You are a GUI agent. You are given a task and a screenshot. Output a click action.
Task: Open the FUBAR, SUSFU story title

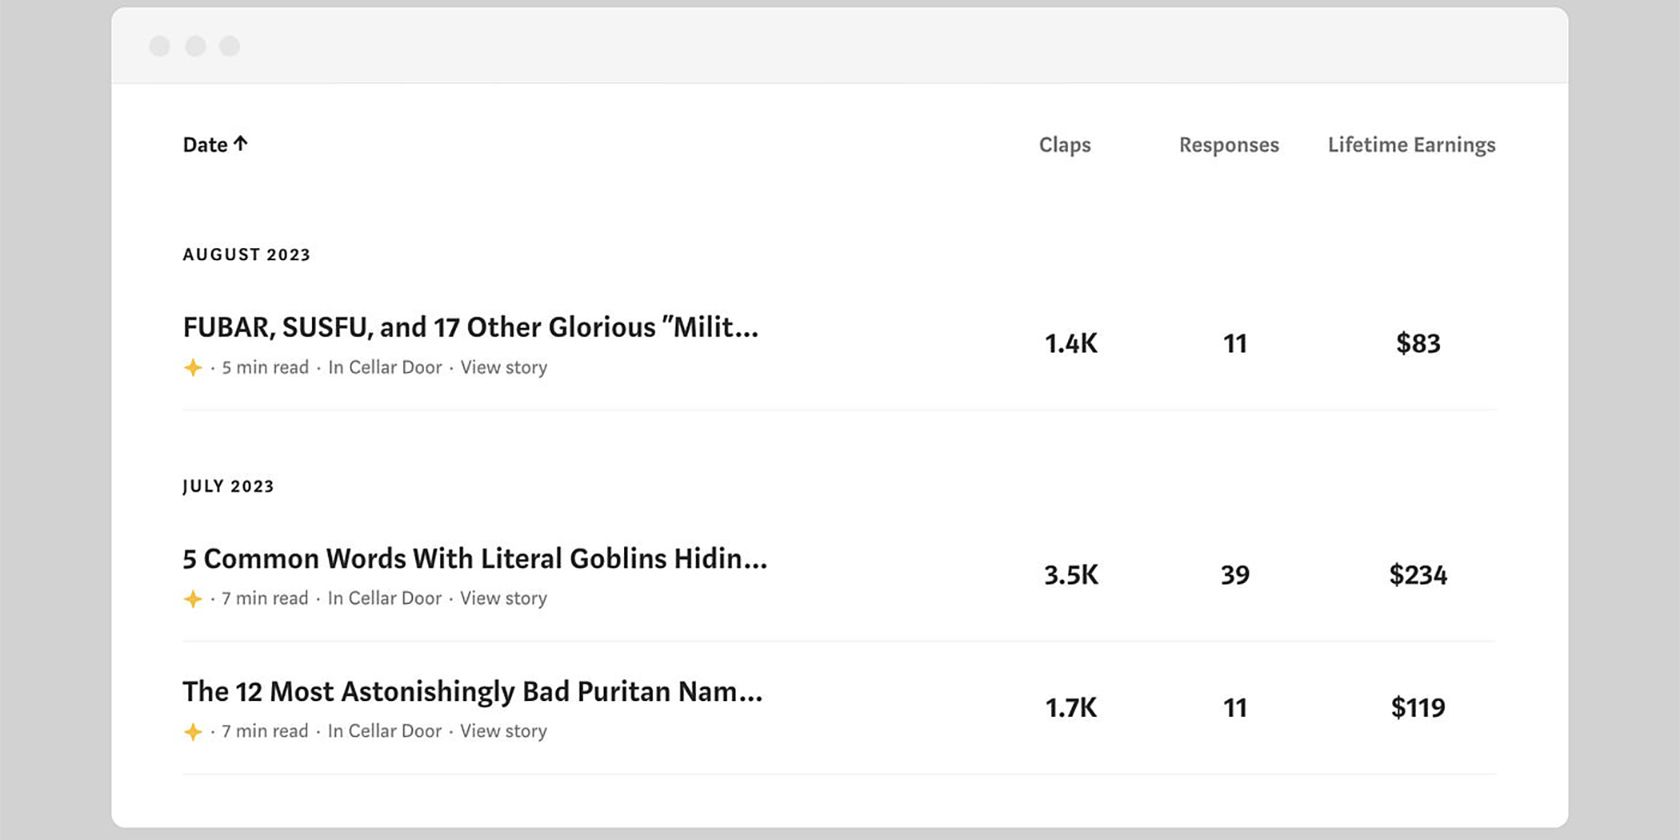click(x=470, y=328)
